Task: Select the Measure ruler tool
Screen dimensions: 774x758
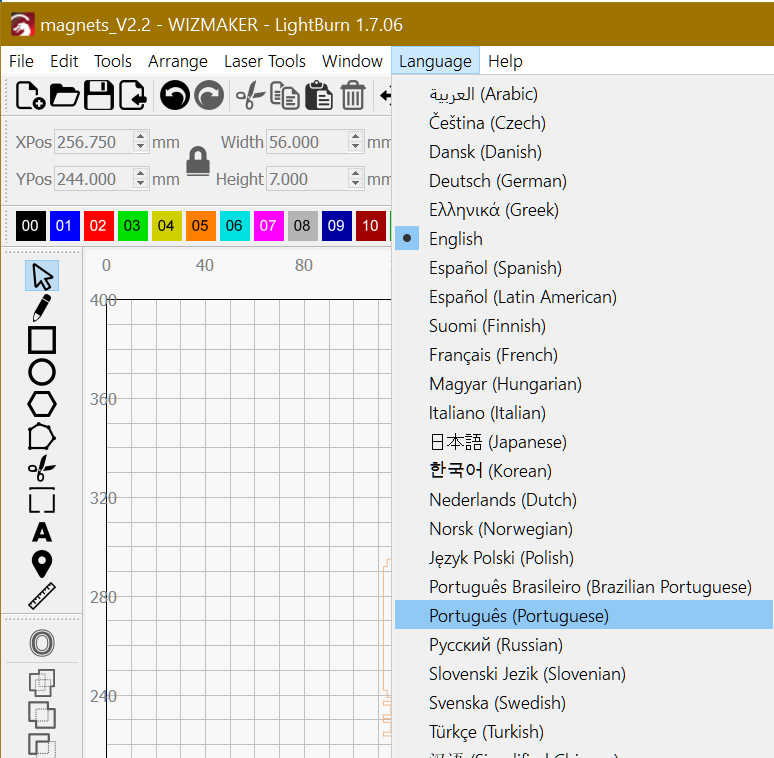Action: coord(42,596)
